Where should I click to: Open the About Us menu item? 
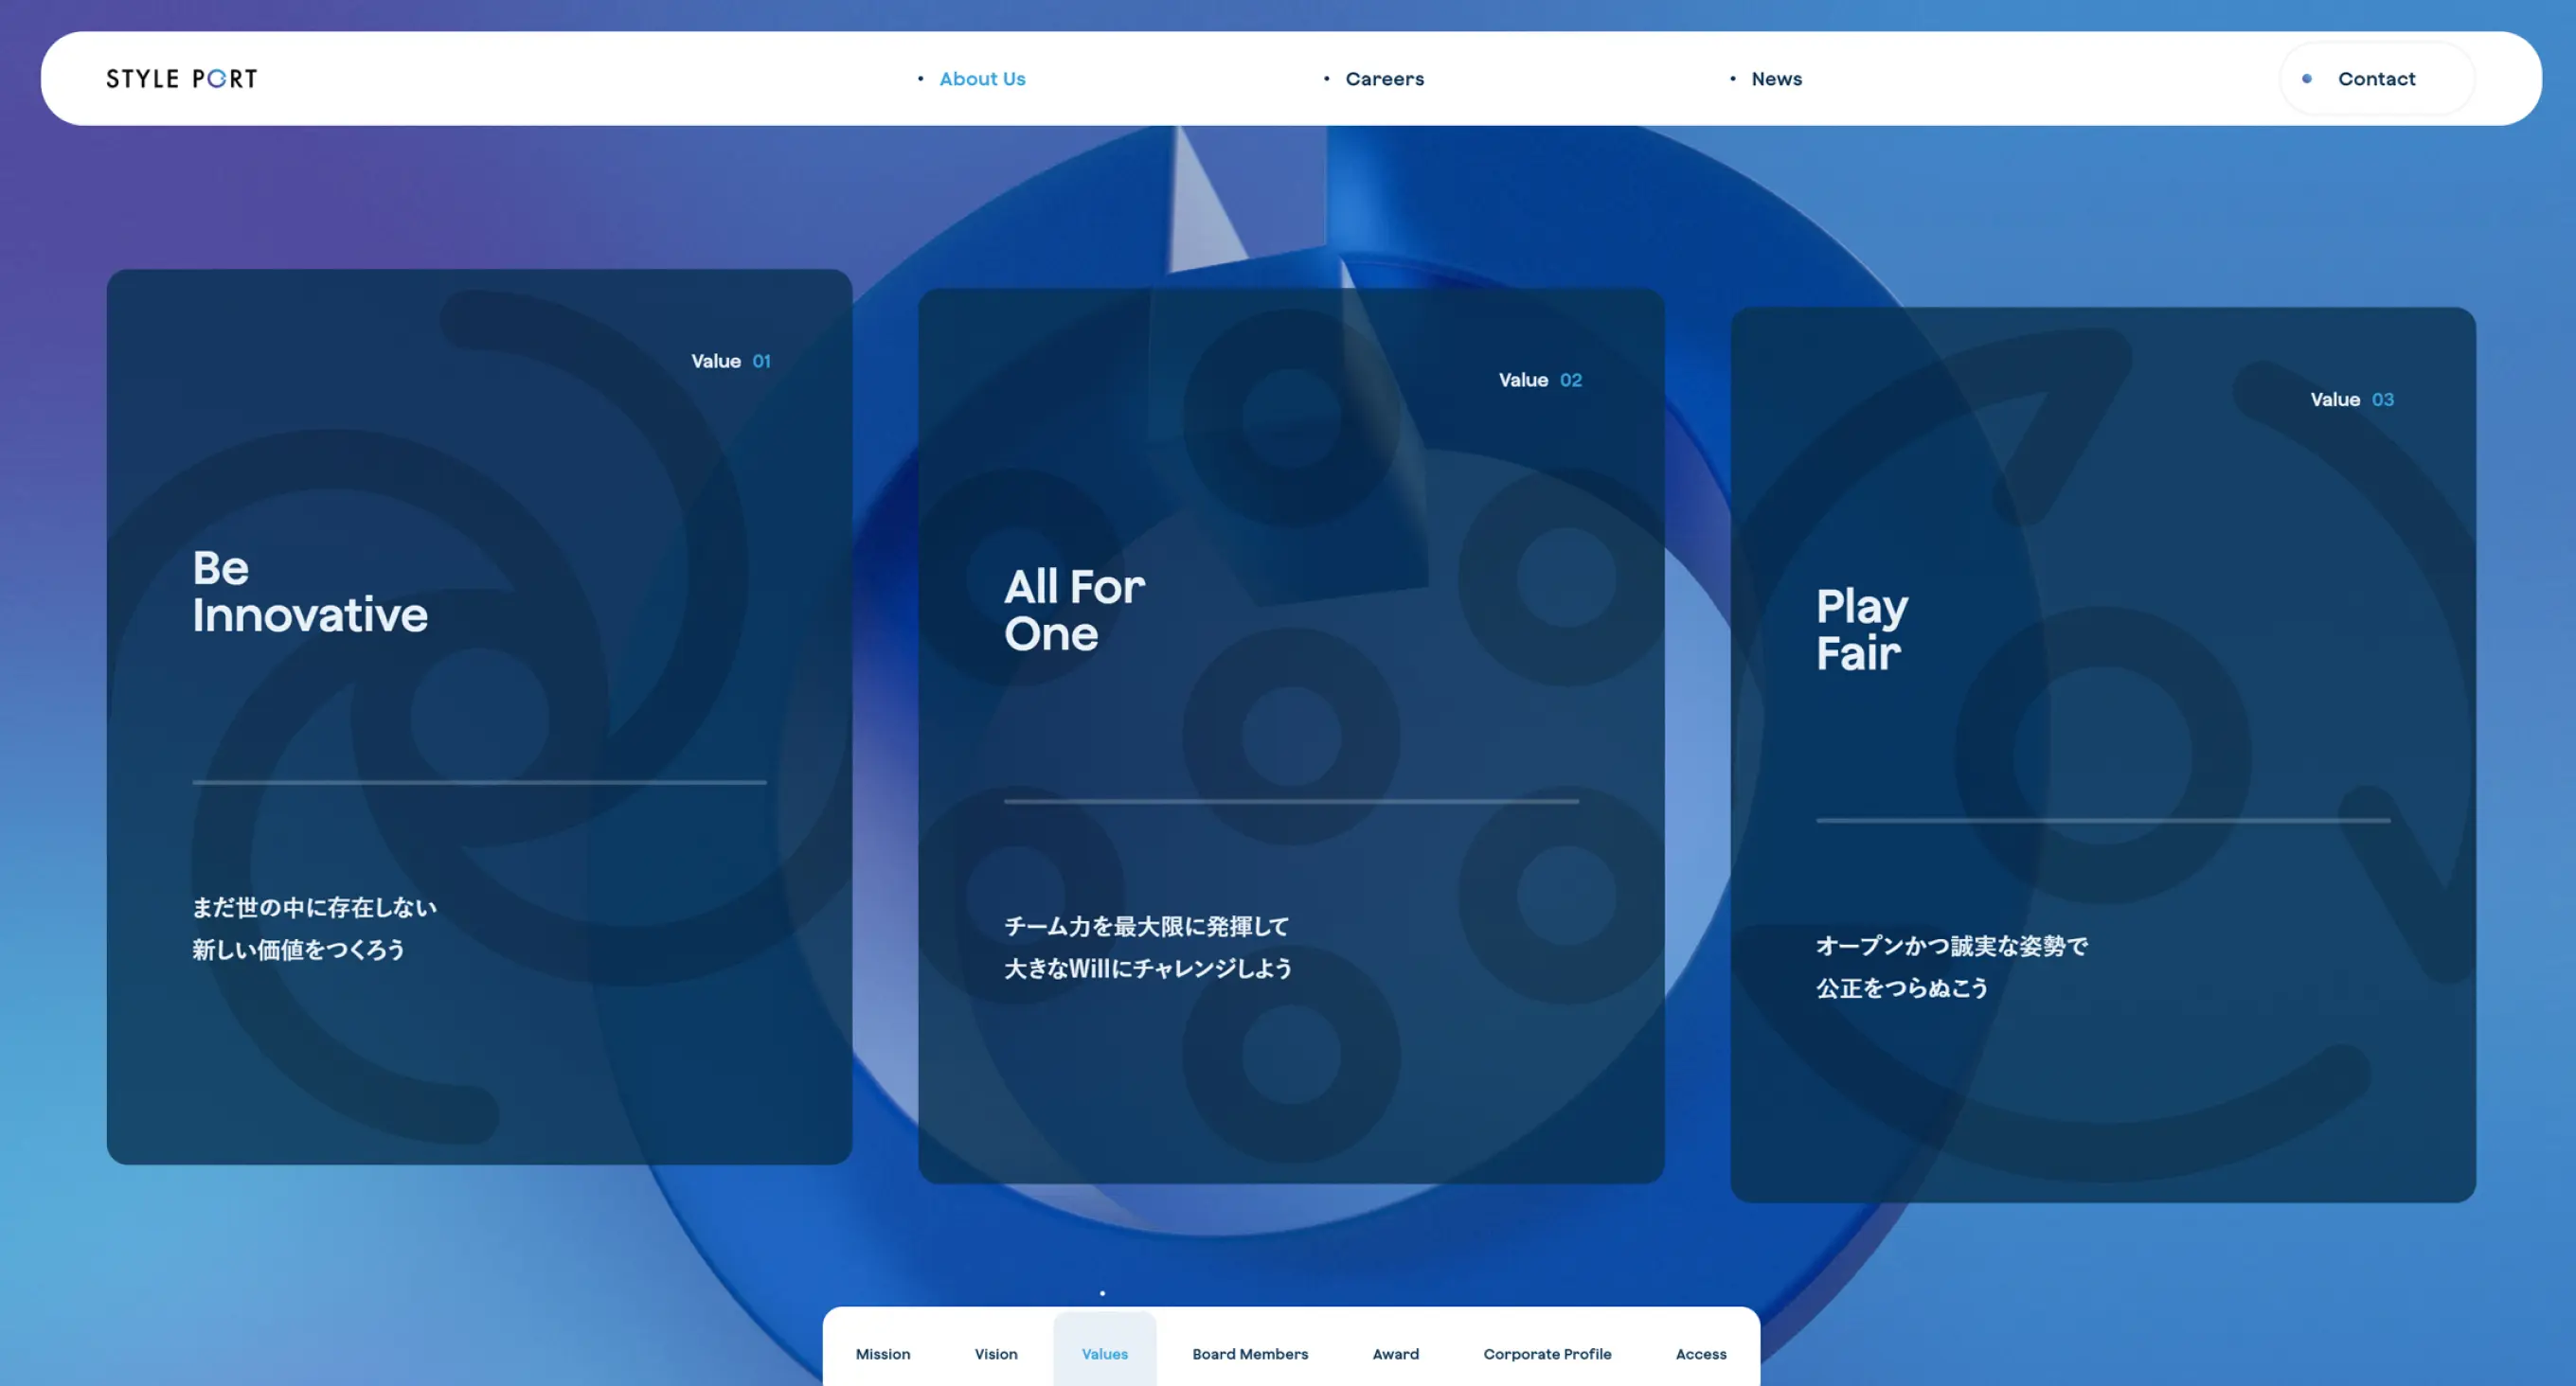(981, 78)
